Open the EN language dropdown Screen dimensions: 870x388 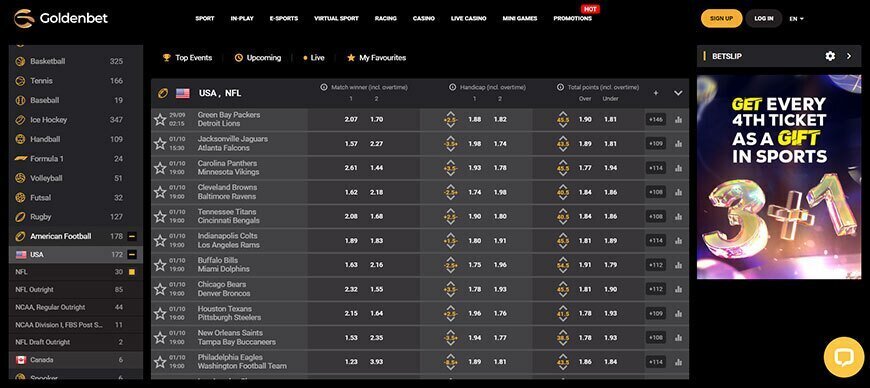(796, 18)
